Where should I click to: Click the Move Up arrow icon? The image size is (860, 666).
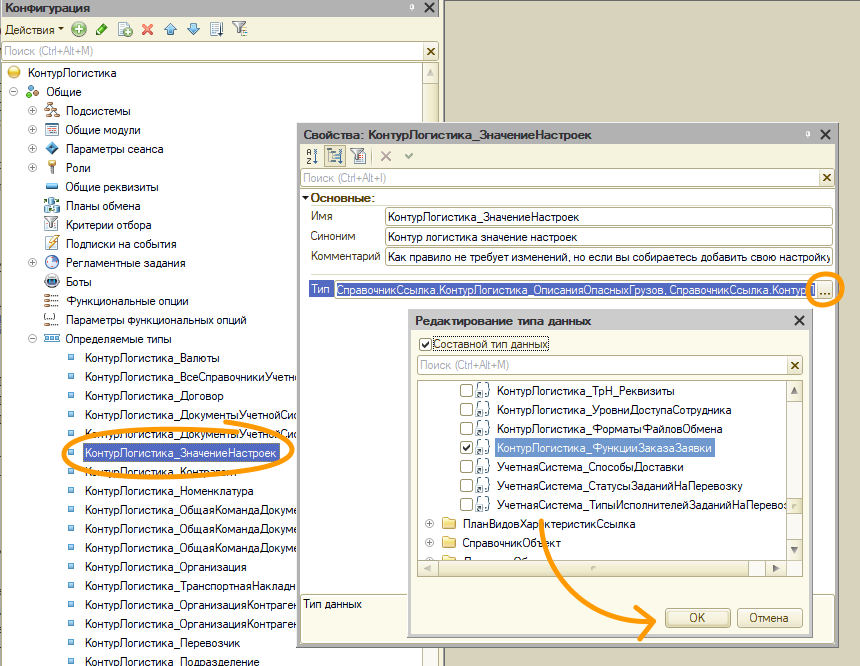(x=171, y=29)
